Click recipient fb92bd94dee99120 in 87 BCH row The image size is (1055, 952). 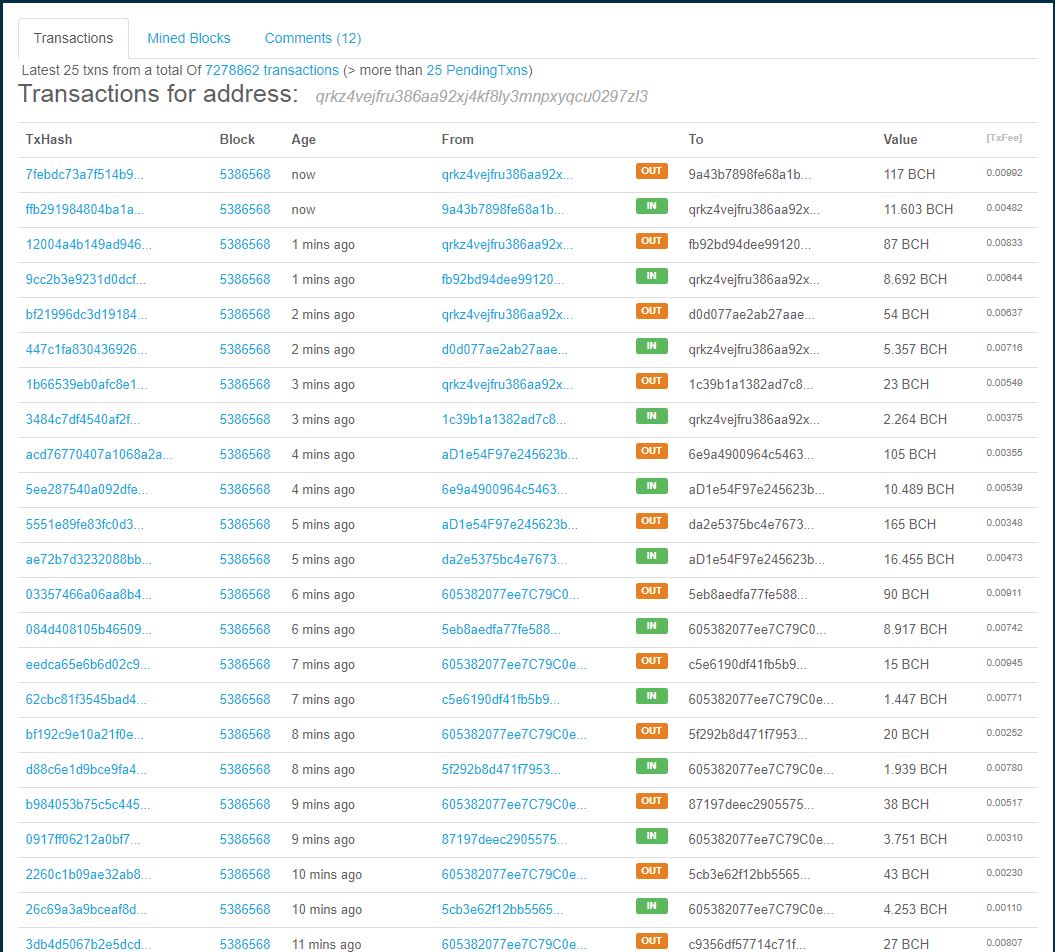(750, 244)
